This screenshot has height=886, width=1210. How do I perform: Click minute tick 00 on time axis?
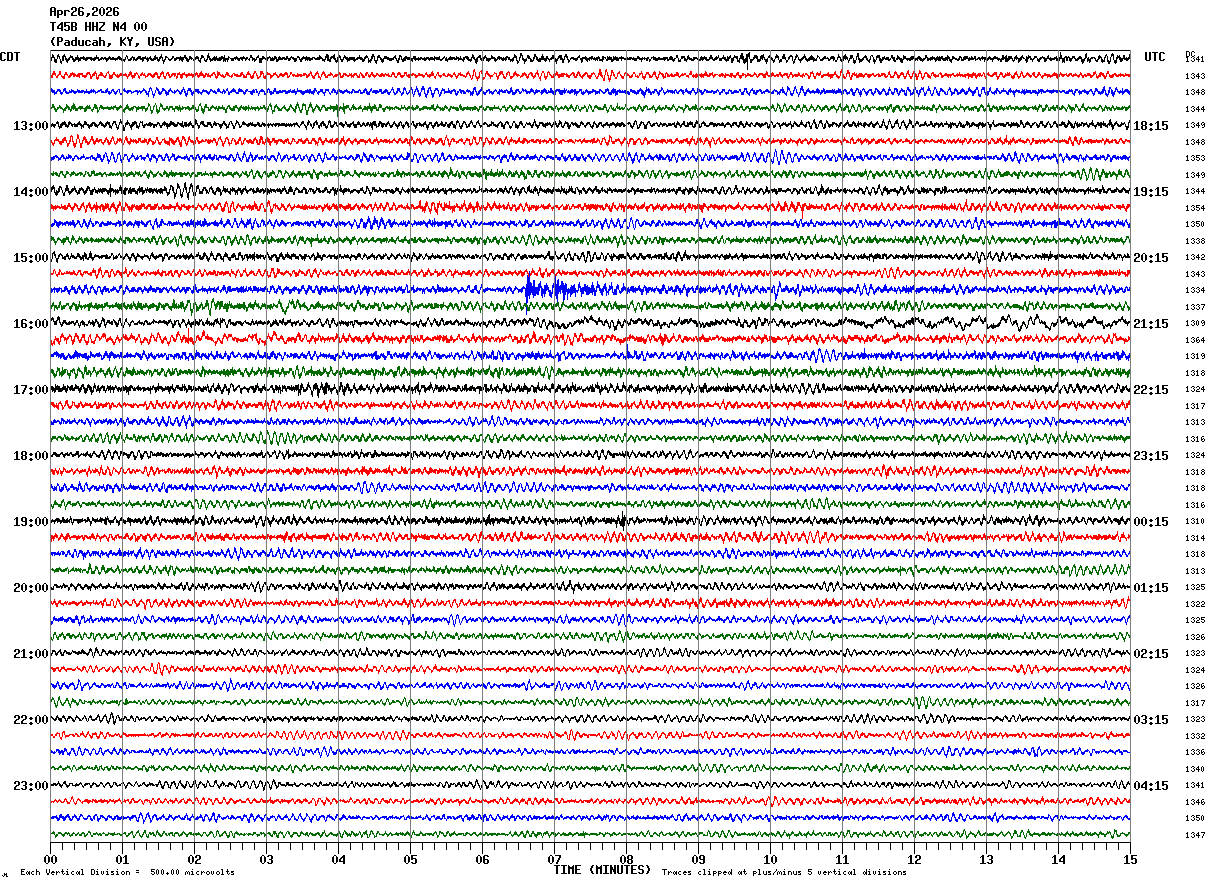50,859
